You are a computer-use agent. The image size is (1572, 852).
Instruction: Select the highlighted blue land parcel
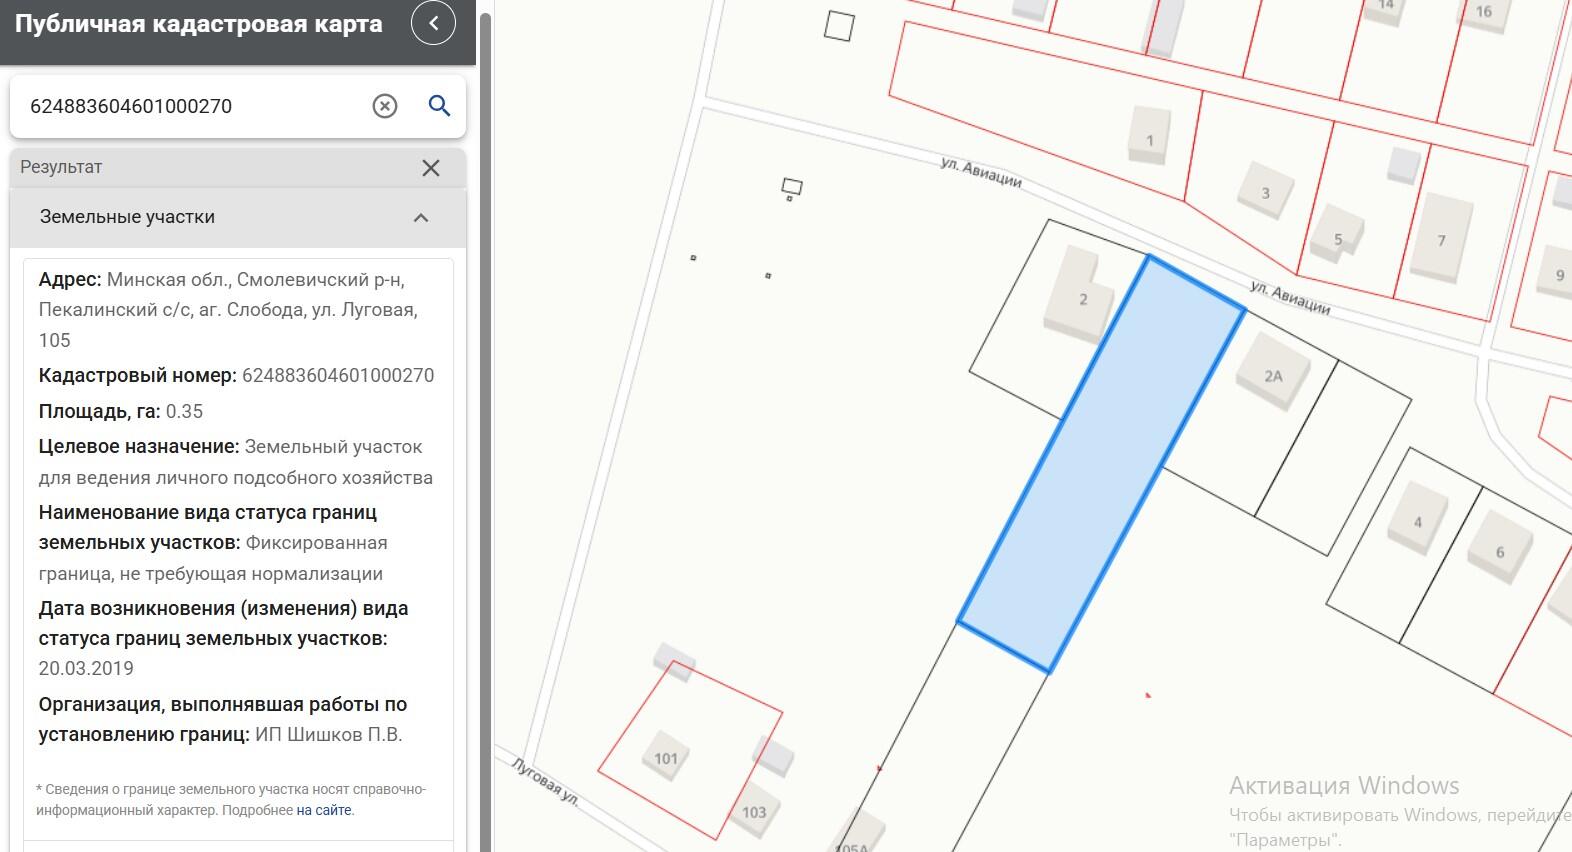[1100, 465]
